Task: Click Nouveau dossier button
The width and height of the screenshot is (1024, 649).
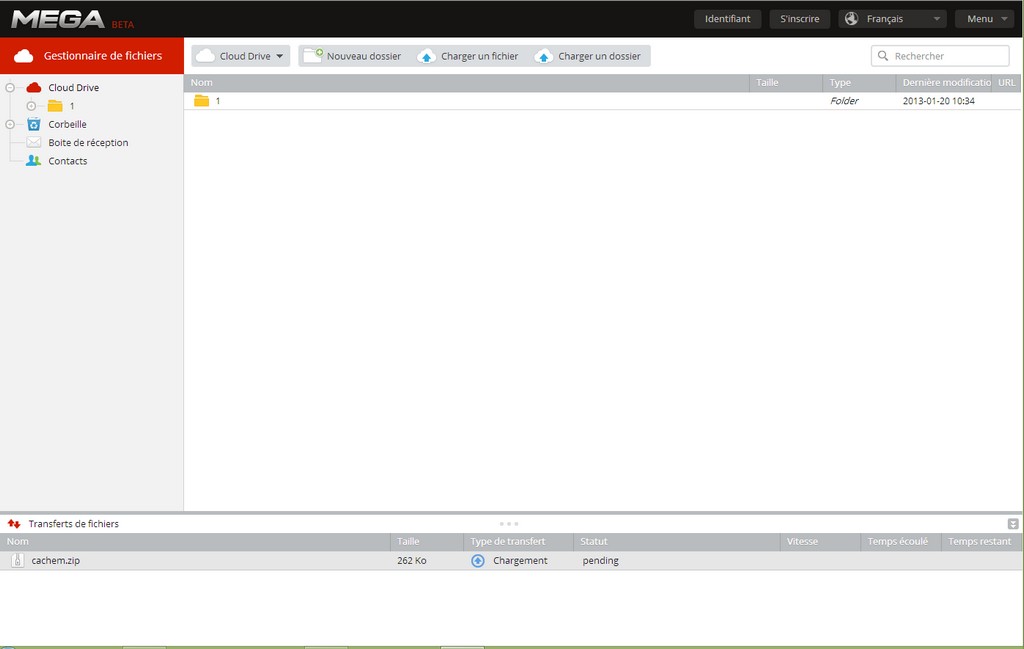Action: pos(353,56)
